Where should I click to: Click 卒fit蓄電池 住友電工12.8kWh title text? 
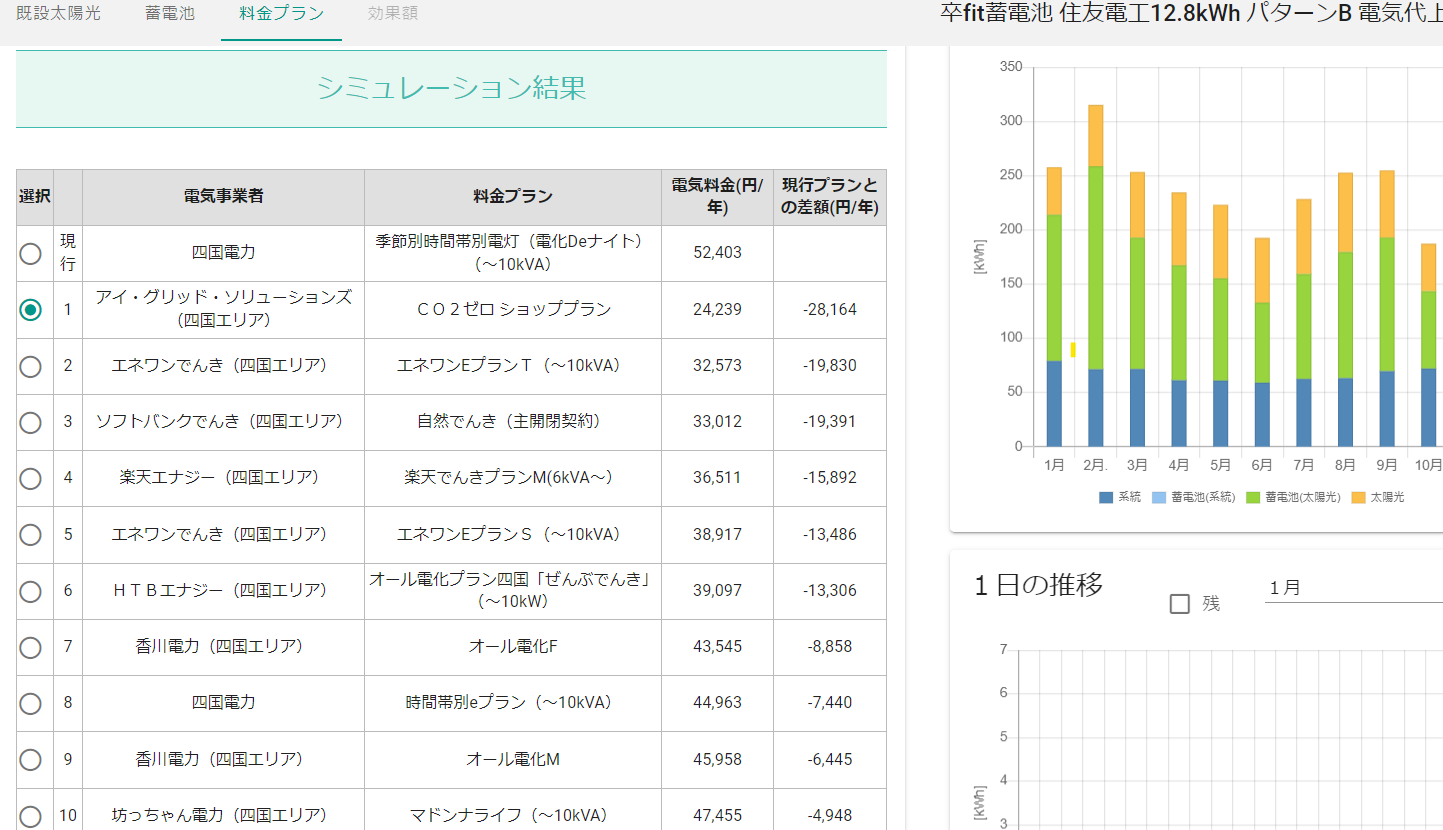1192,13
